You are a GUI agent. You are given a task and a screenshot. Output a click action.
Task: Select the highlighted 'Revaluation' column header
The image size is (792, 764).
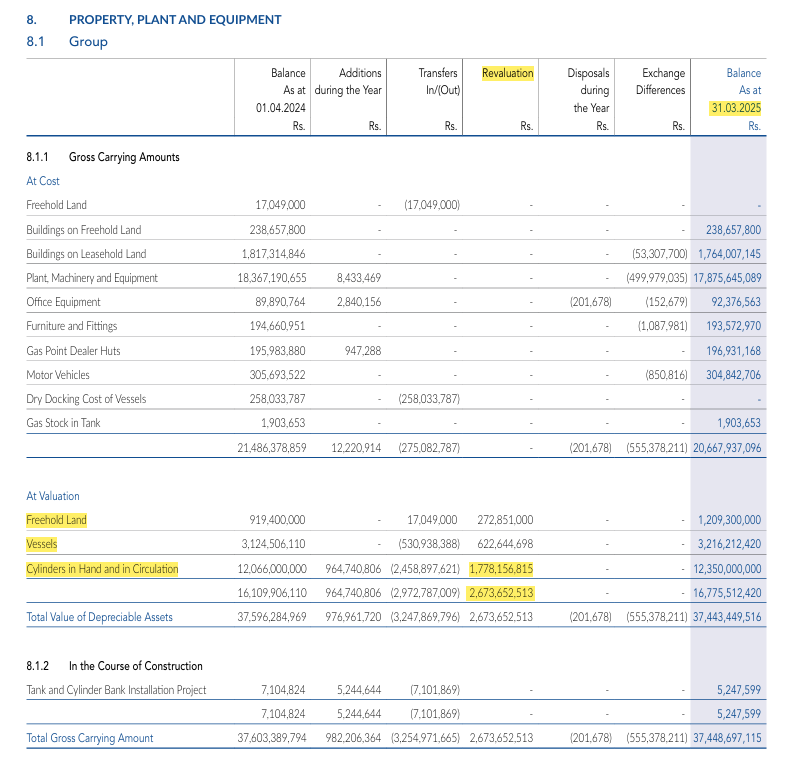508,73
